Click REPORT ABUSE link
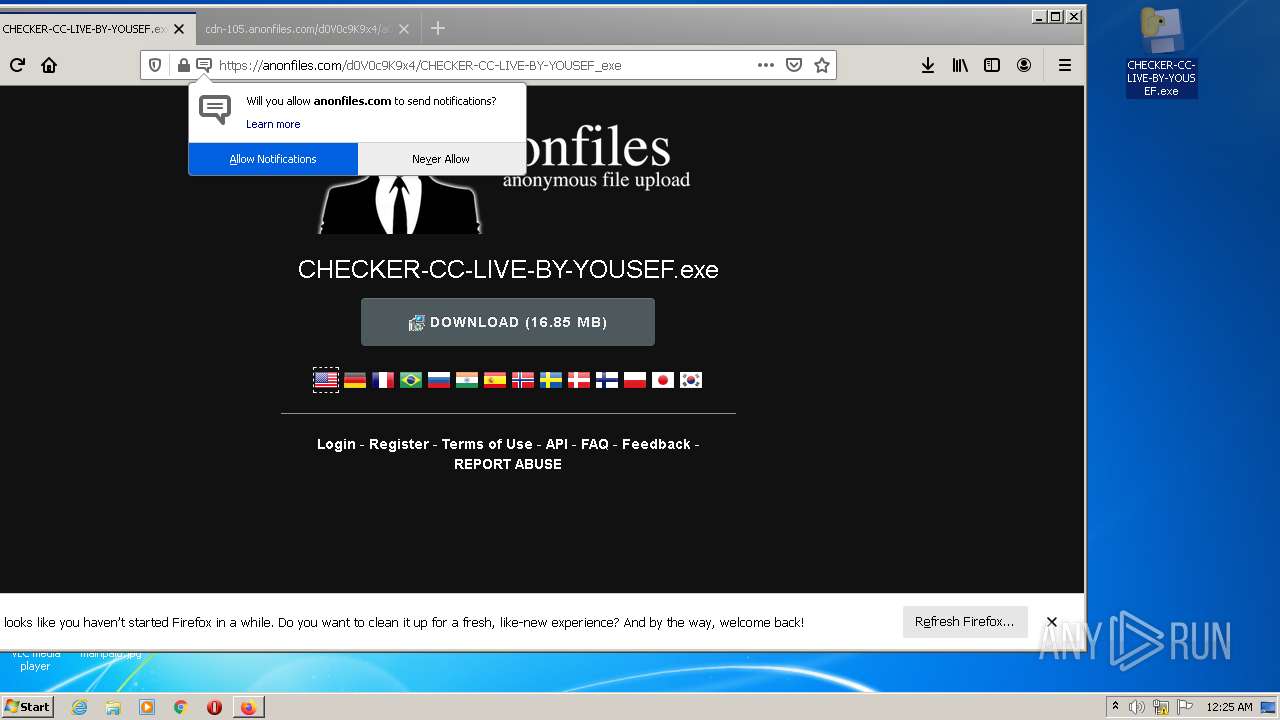 [508, 464]
